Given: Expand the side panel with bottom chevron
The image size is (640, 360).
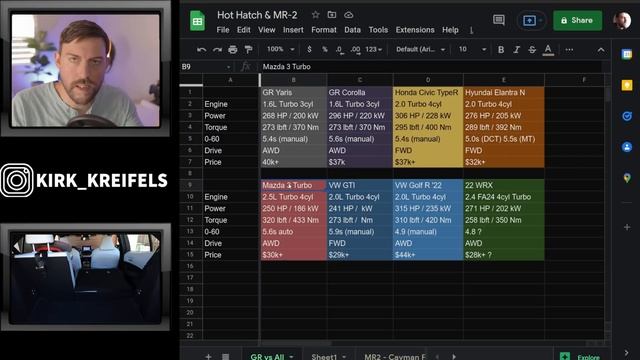Looking at the screenshot, I should 627,353.
